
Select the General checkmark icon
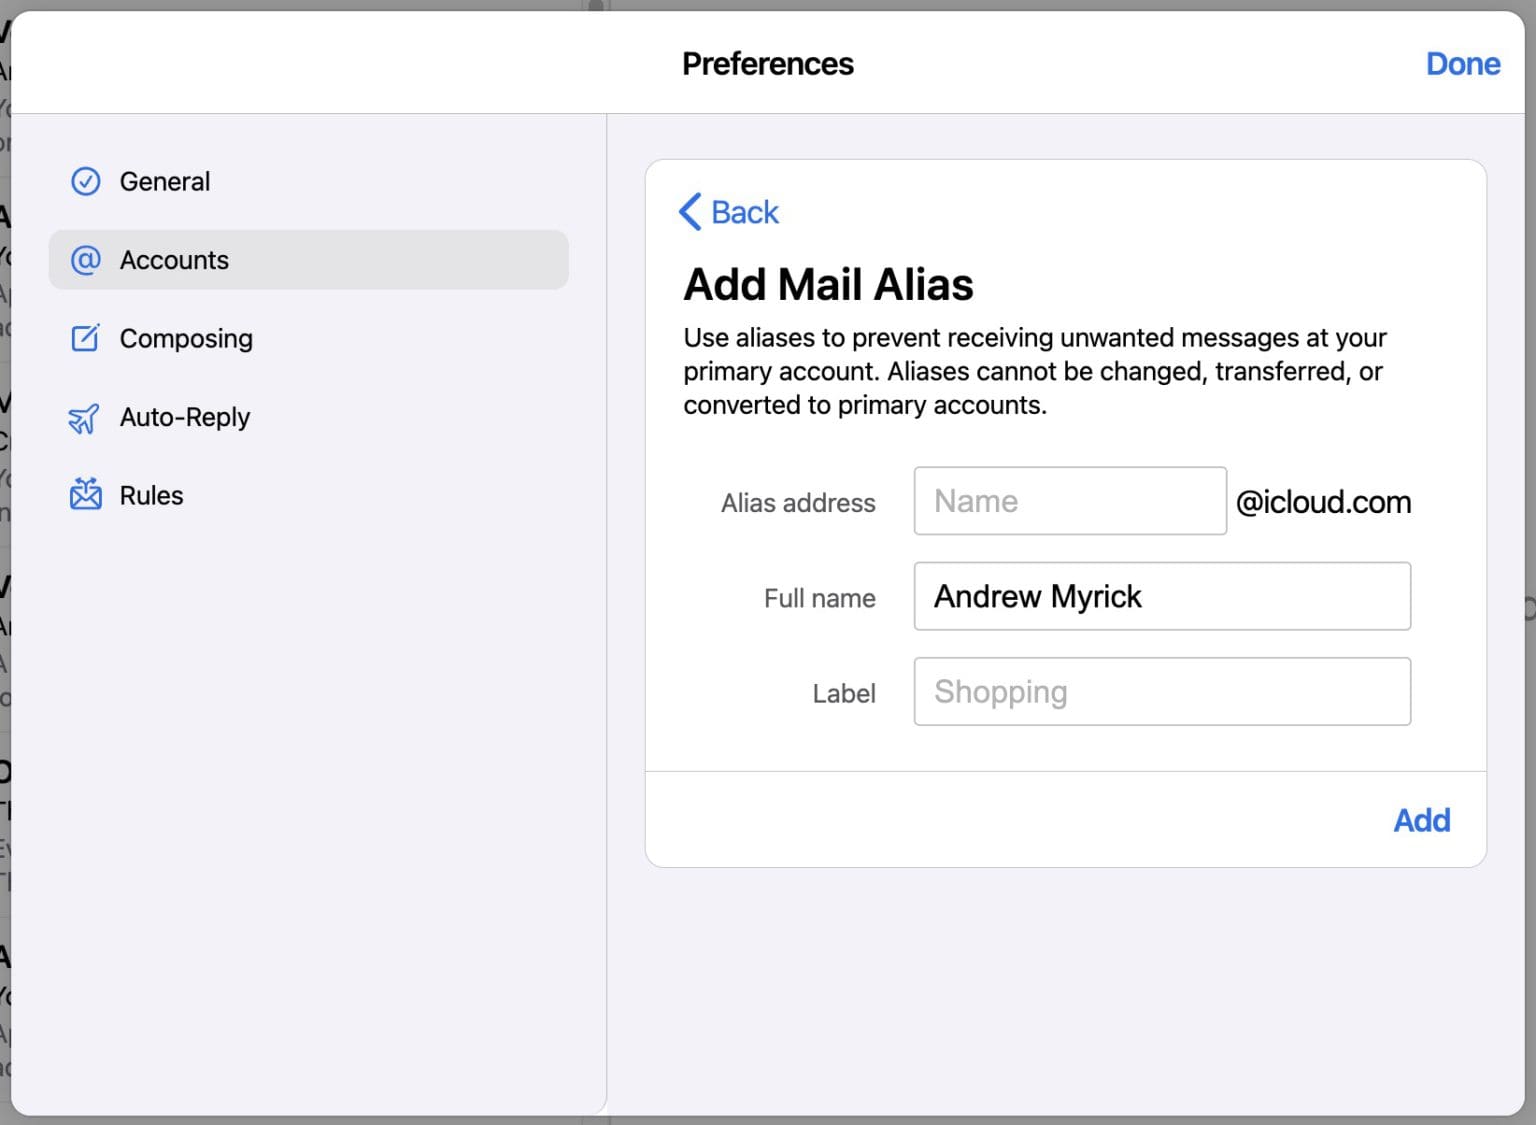click(x=86, y=181)
